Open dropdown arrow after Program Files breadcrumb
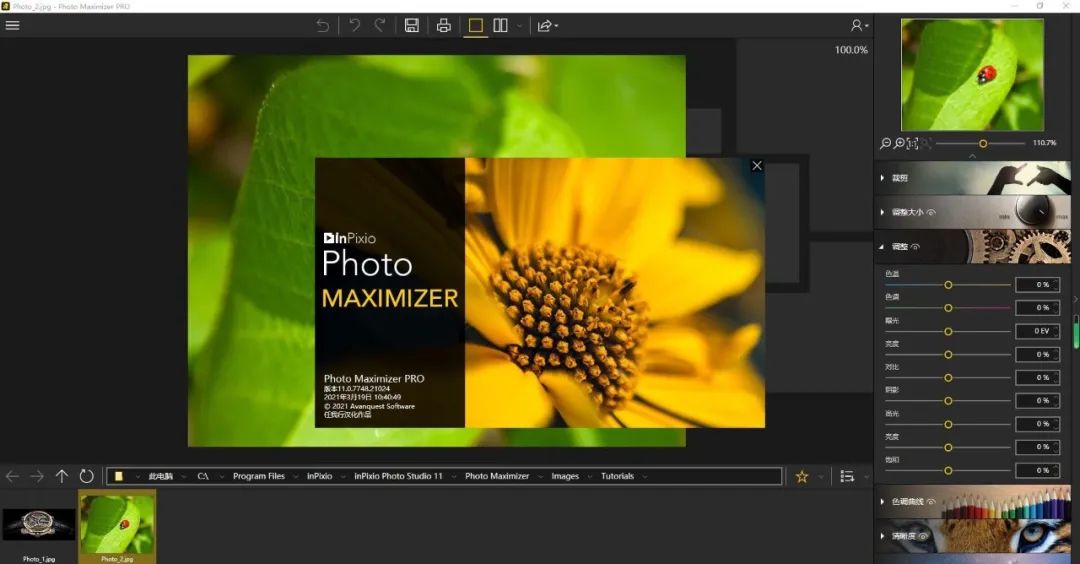1080x564 pixels. tap(295, 477)
